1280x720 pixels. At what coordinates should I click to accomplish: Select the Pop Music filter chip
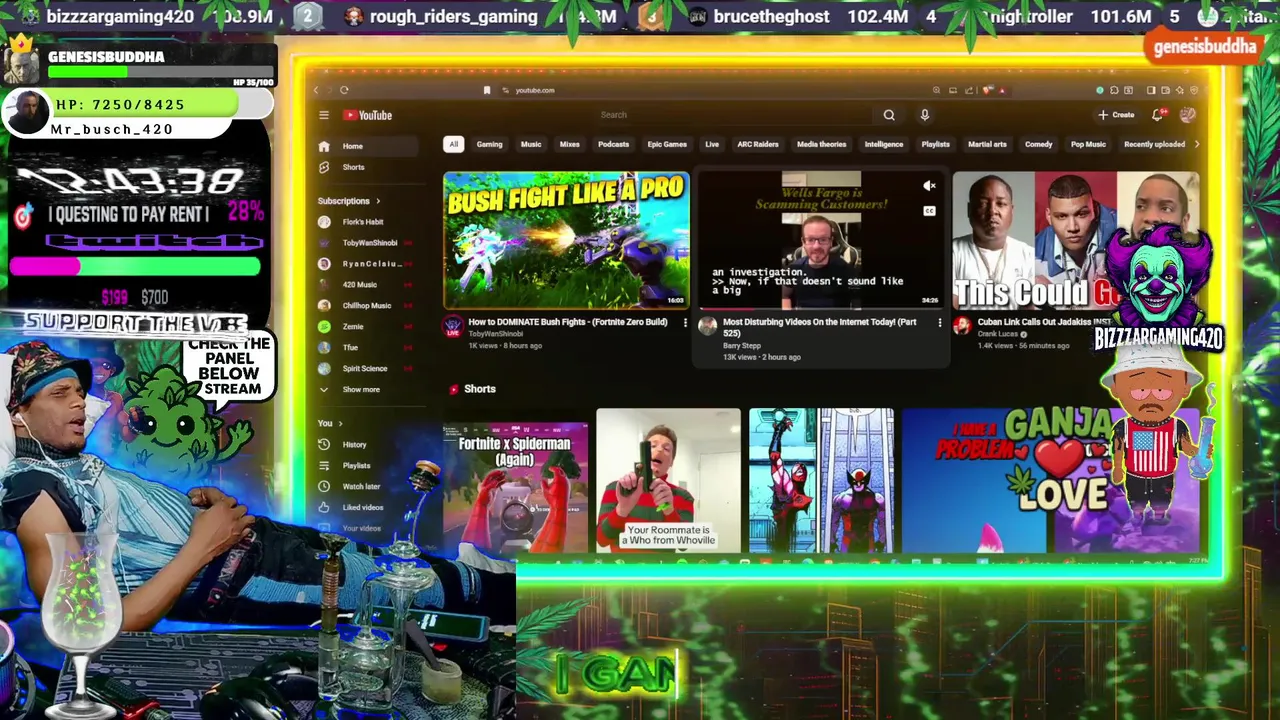[1088, 144]
